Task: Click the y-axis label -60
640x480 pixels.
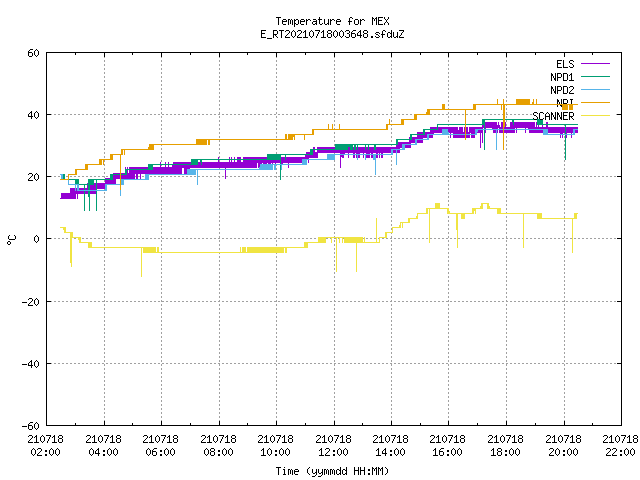Action: pos(31,426)
